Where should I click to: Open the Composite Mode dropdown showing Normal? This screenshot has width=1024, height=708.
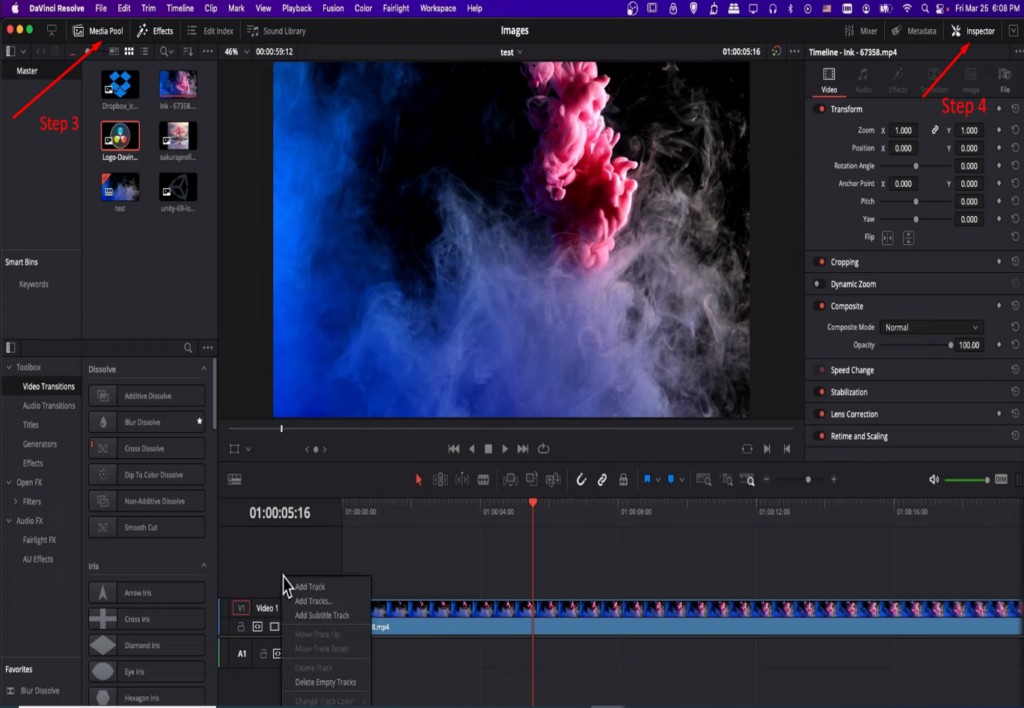(931, 327)
